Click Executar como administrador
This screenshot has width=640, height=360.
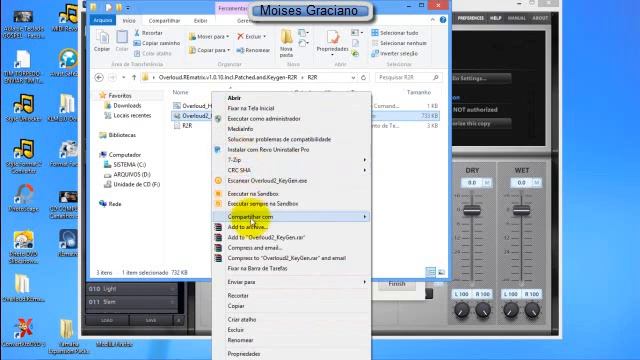[264, 118]
